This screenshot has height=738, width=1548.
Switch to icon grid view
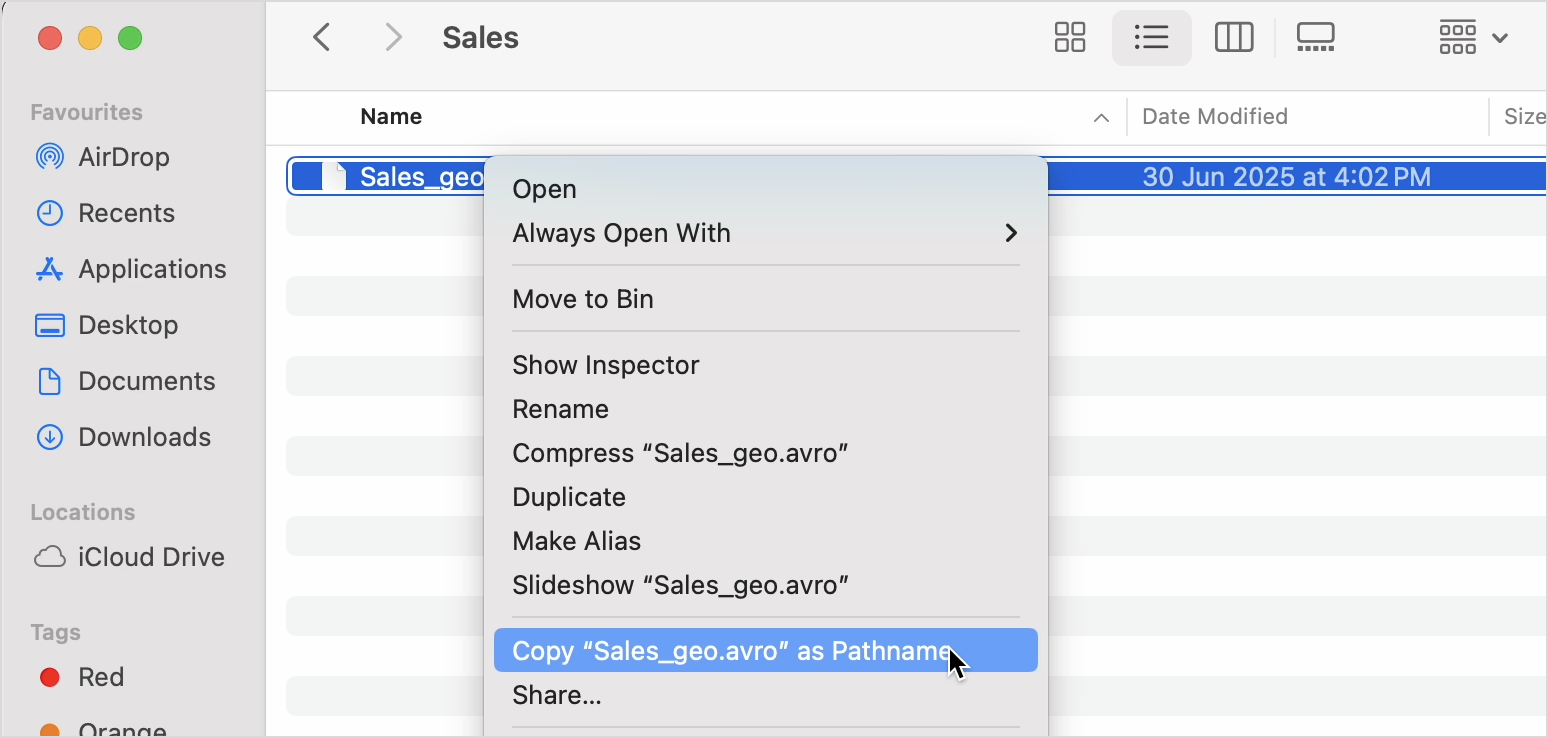pyautogui.click(x=1070, y=38)
